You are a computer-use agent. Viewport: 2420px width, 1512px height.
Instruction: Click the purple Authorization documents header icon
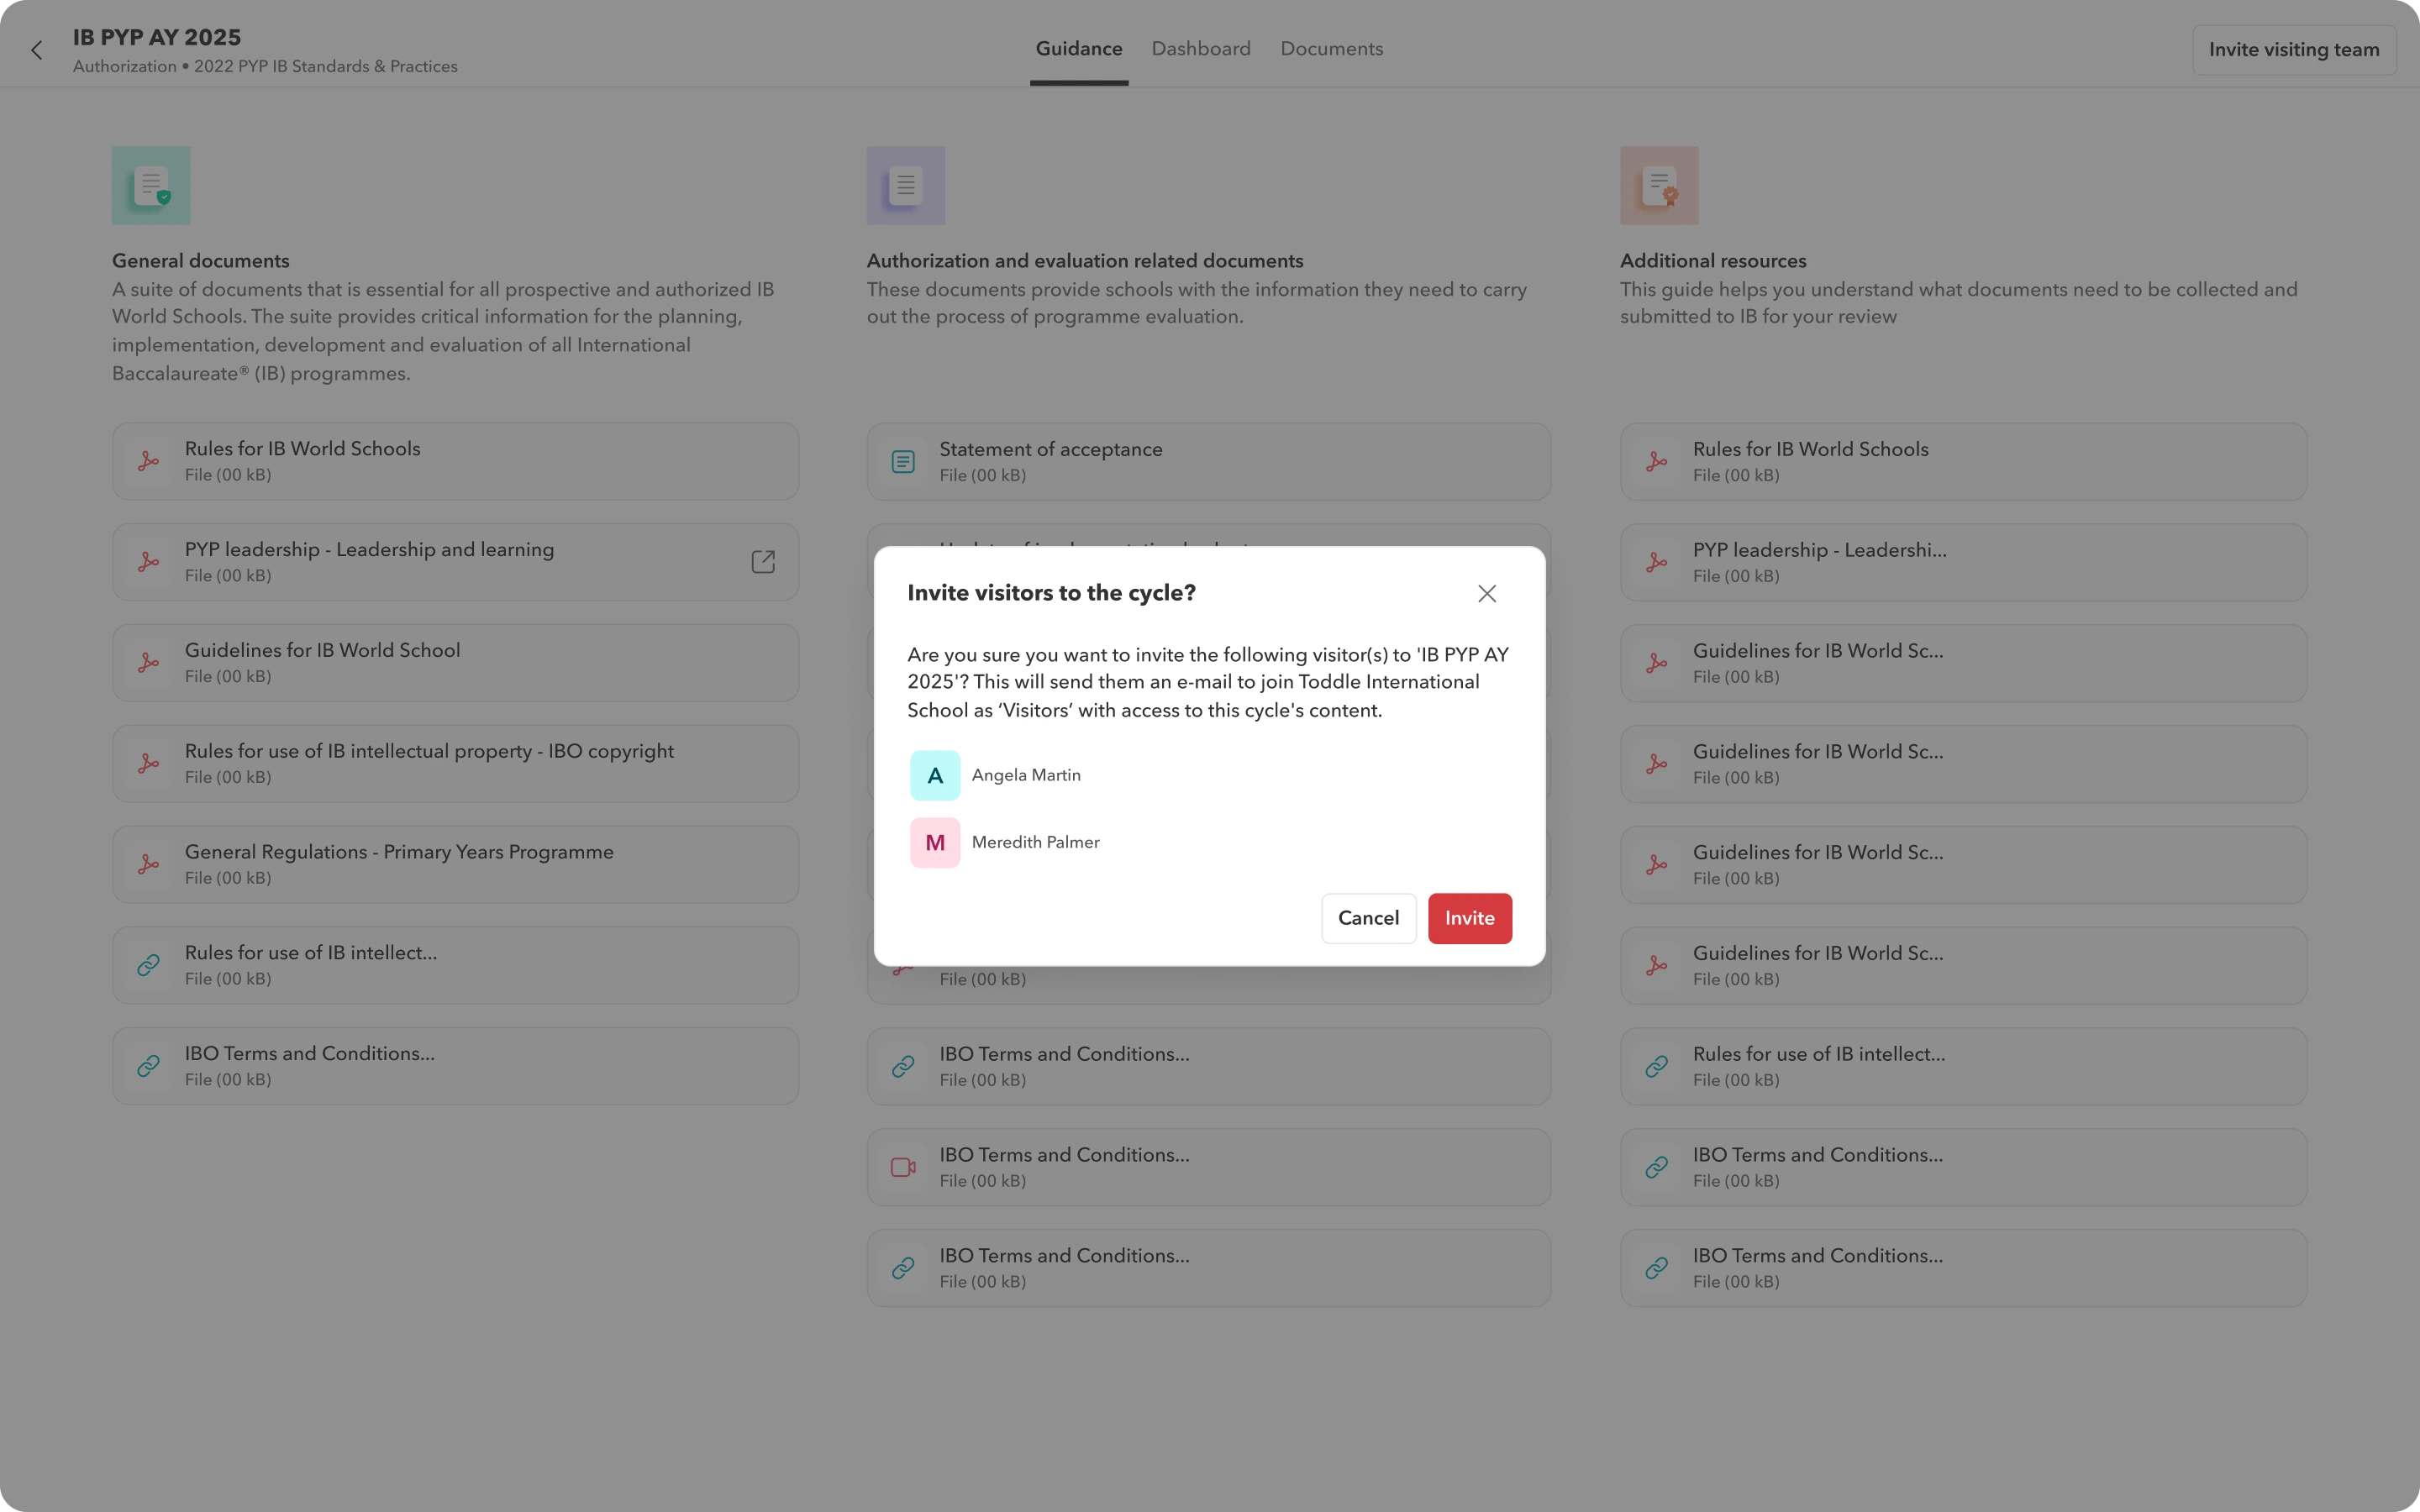coord(904,185)
